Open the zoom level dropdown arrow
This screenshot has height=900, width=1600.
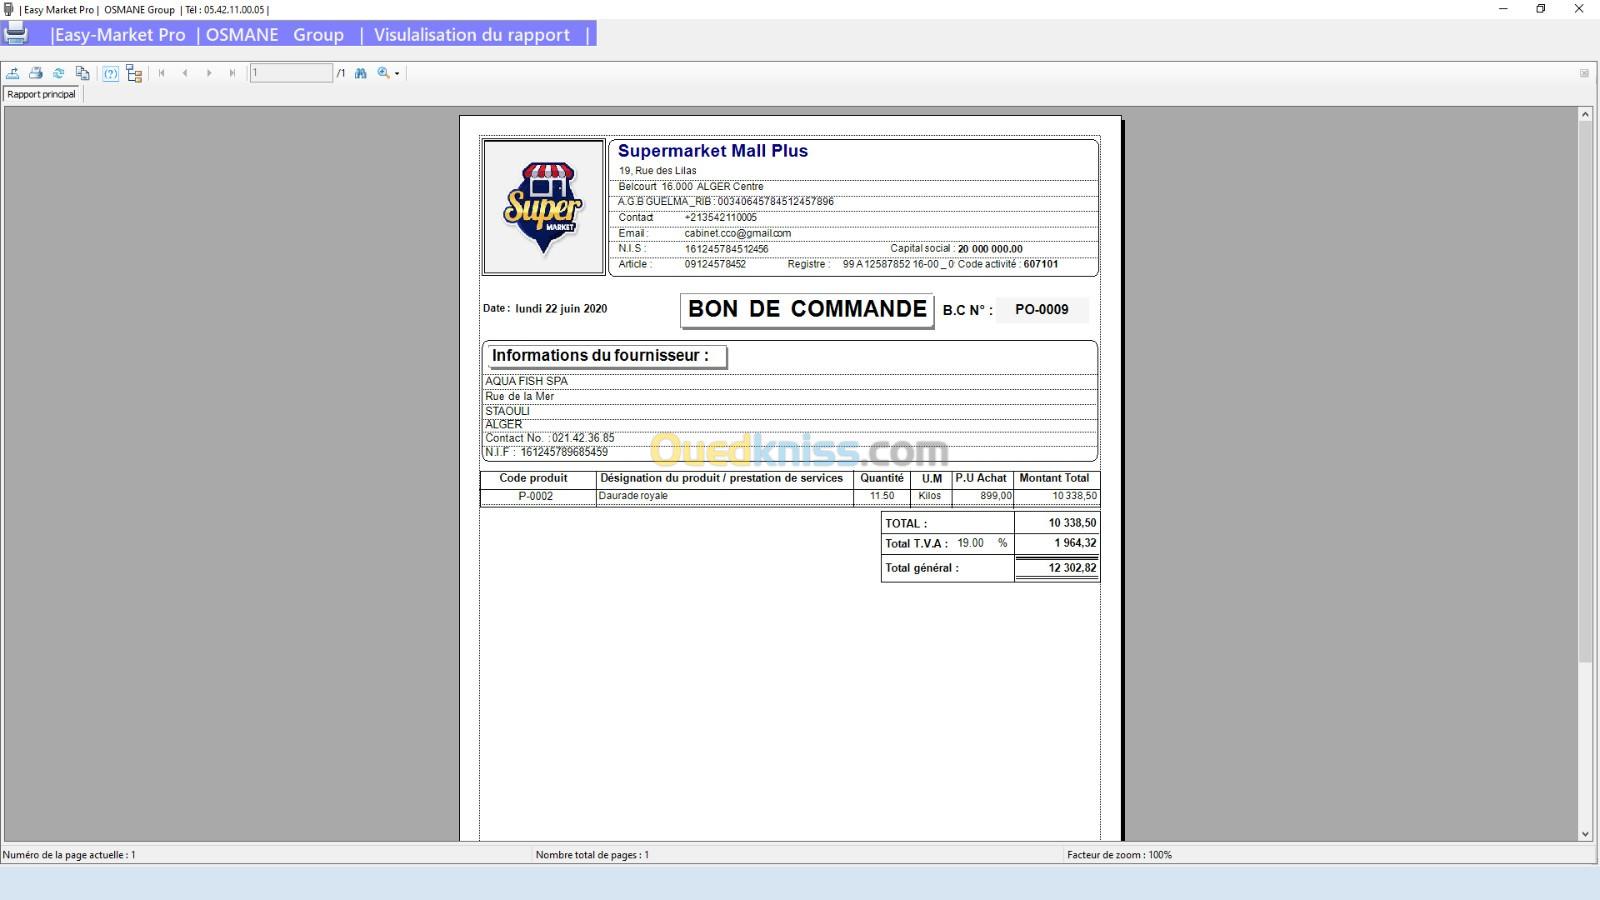(x=397, y=74)
